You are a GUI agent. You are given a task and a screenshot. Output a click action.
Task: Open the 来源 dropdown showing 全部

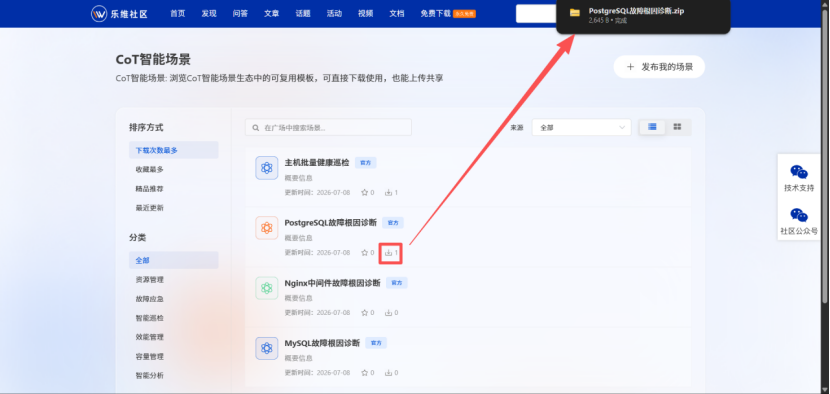[581, 127]
